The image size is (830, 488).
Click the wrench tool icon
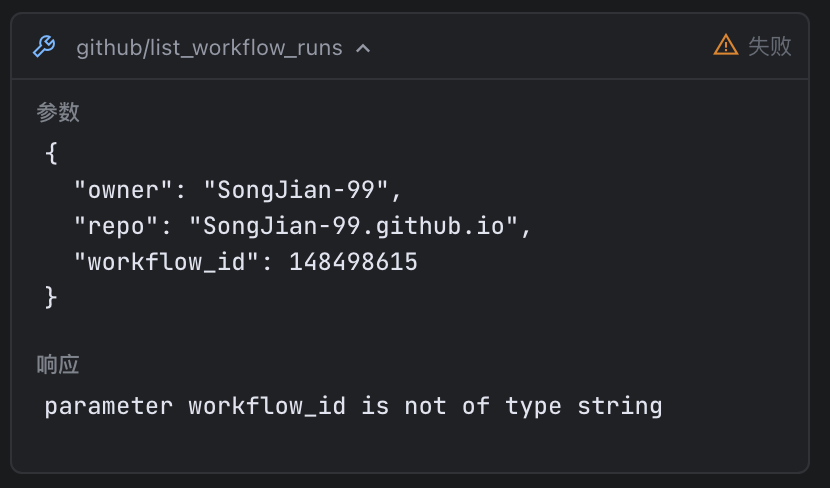click(x=43, y=47)
